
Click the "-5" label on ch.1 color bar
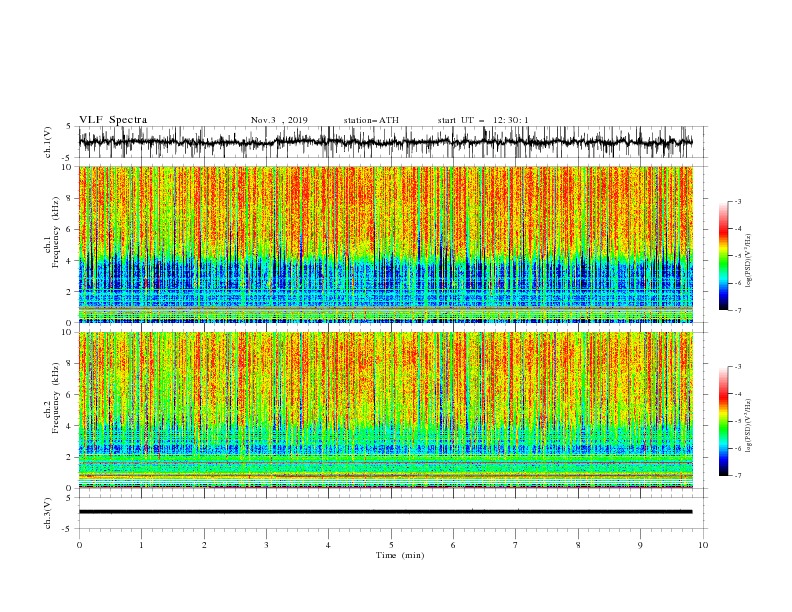738,256
